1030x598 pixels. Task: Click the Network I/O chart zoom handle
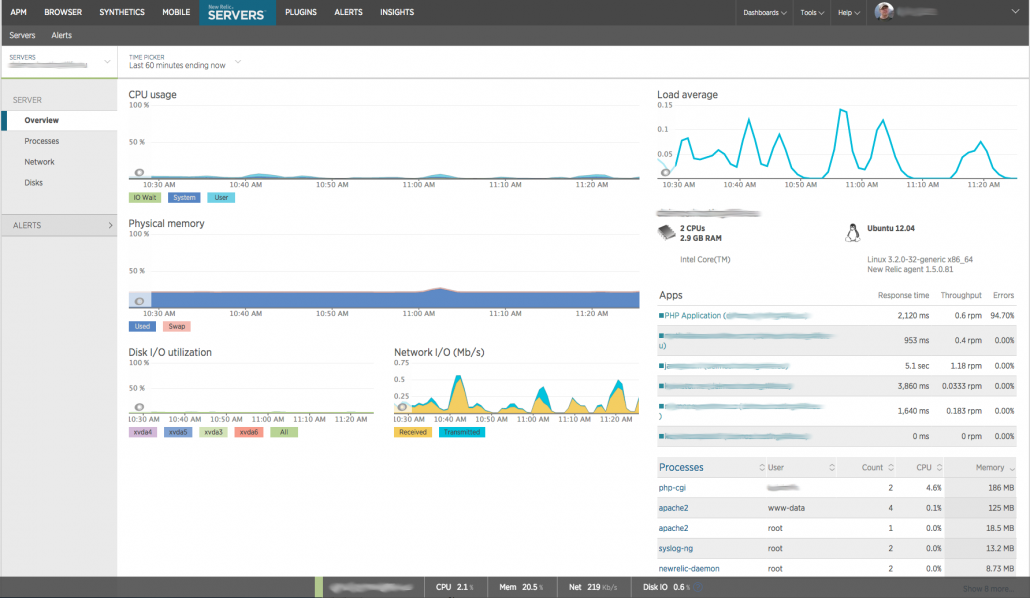tap(402, 407)
